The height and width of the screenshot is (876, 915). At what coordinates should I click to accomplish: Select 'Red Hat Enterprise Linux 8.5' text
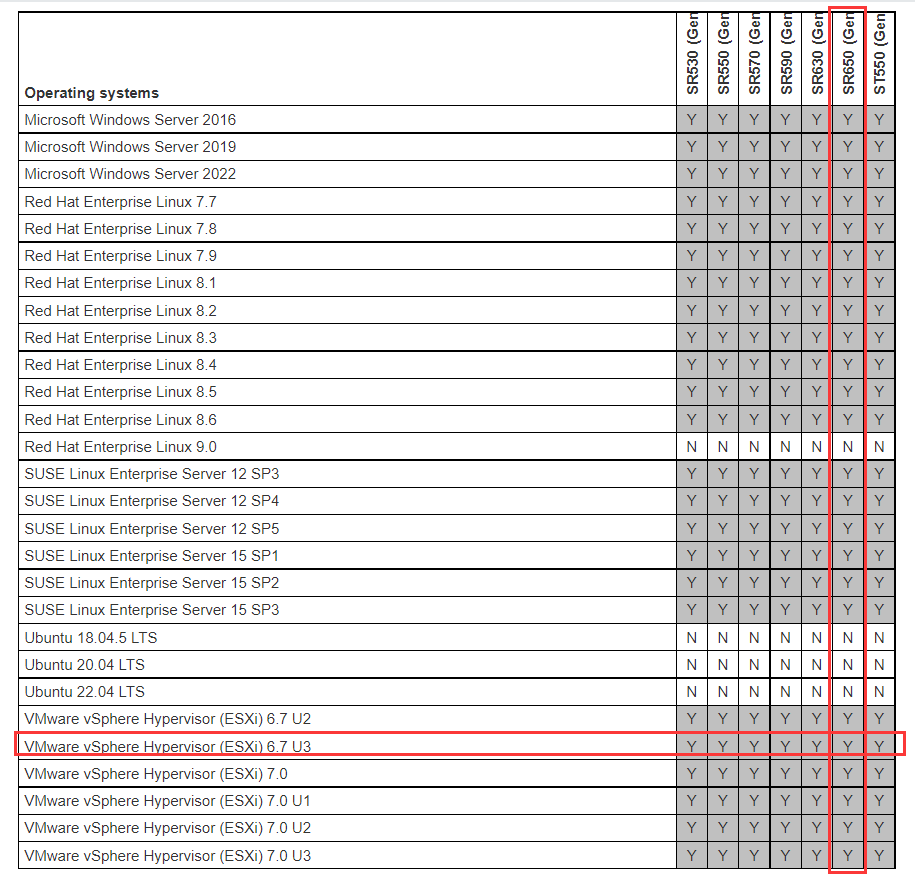(120, 392)
